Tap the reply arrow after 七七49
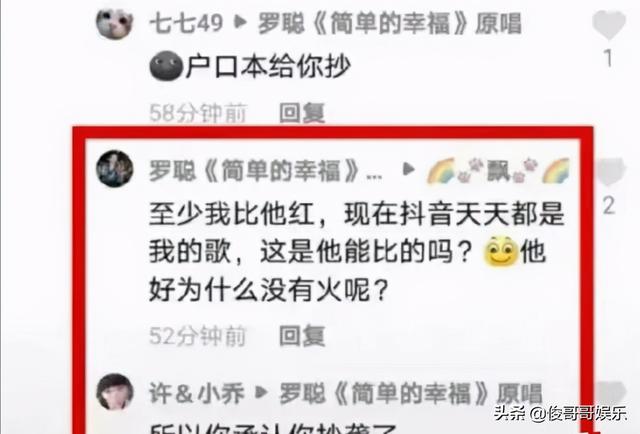 pos(240,22)
